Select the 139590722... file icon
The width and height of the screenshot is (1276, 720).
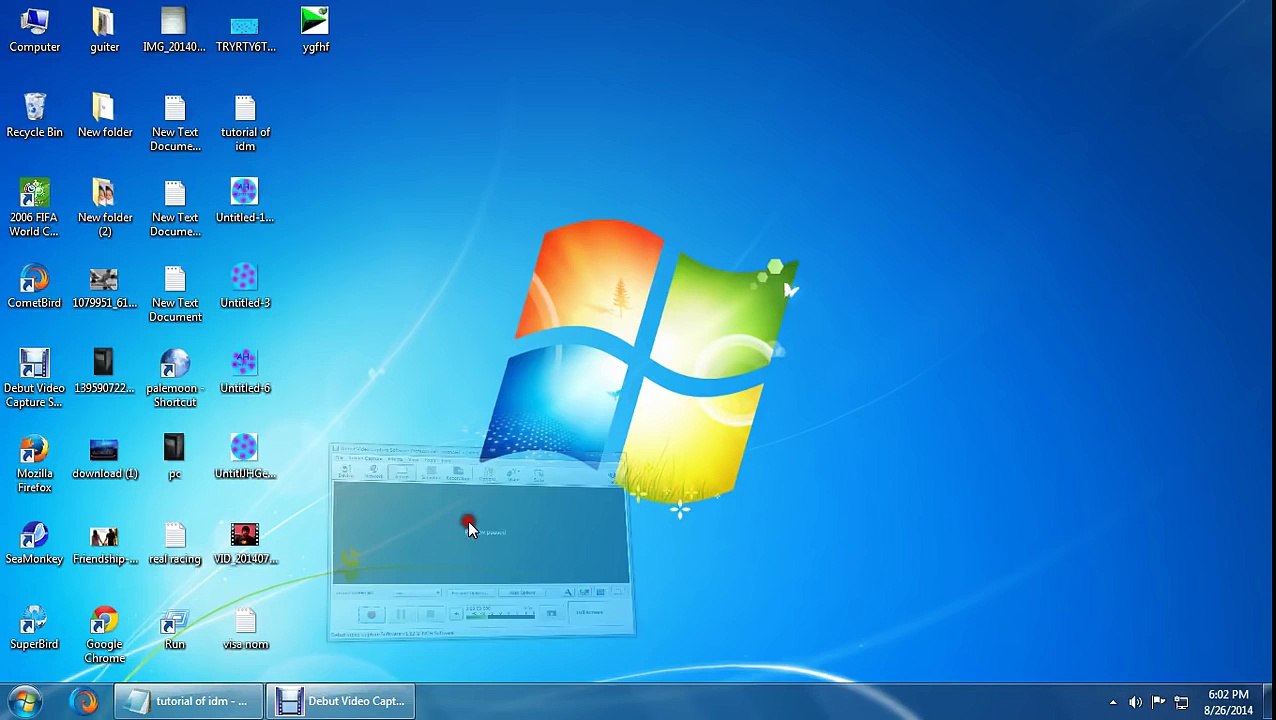coord(104,371)
